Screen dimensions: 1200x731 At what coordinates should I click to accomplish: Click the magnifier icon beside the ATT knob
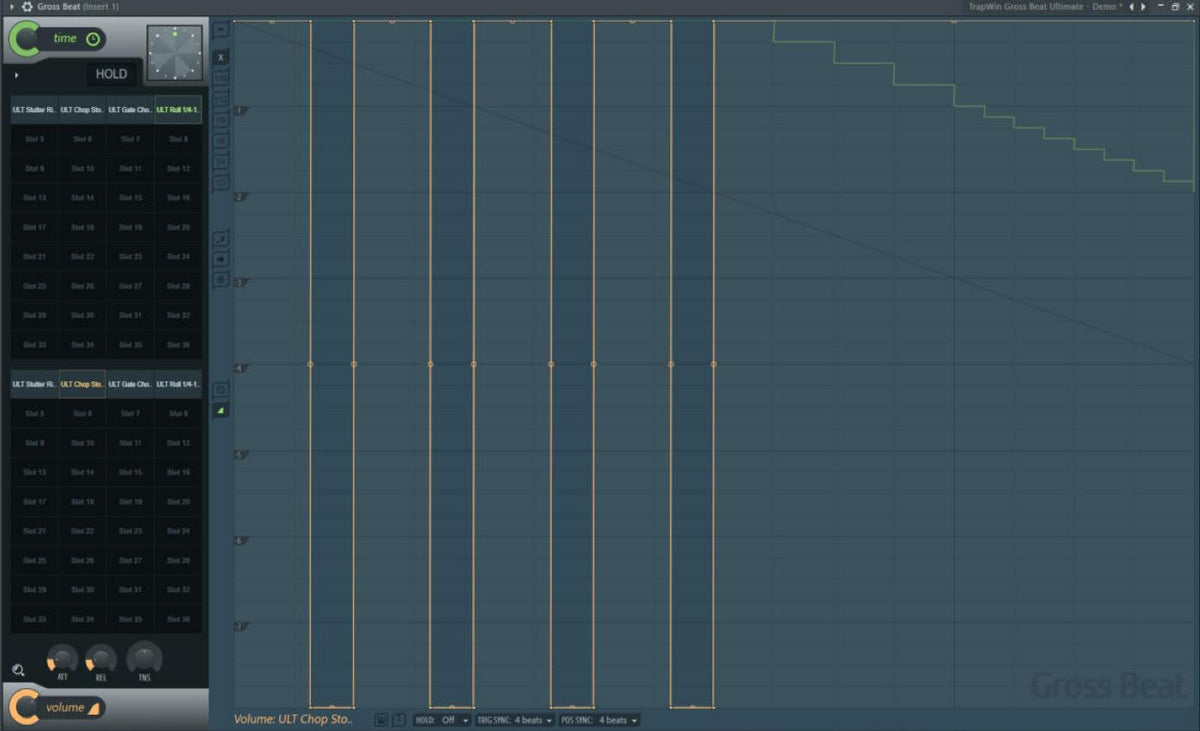click(18, 670)
